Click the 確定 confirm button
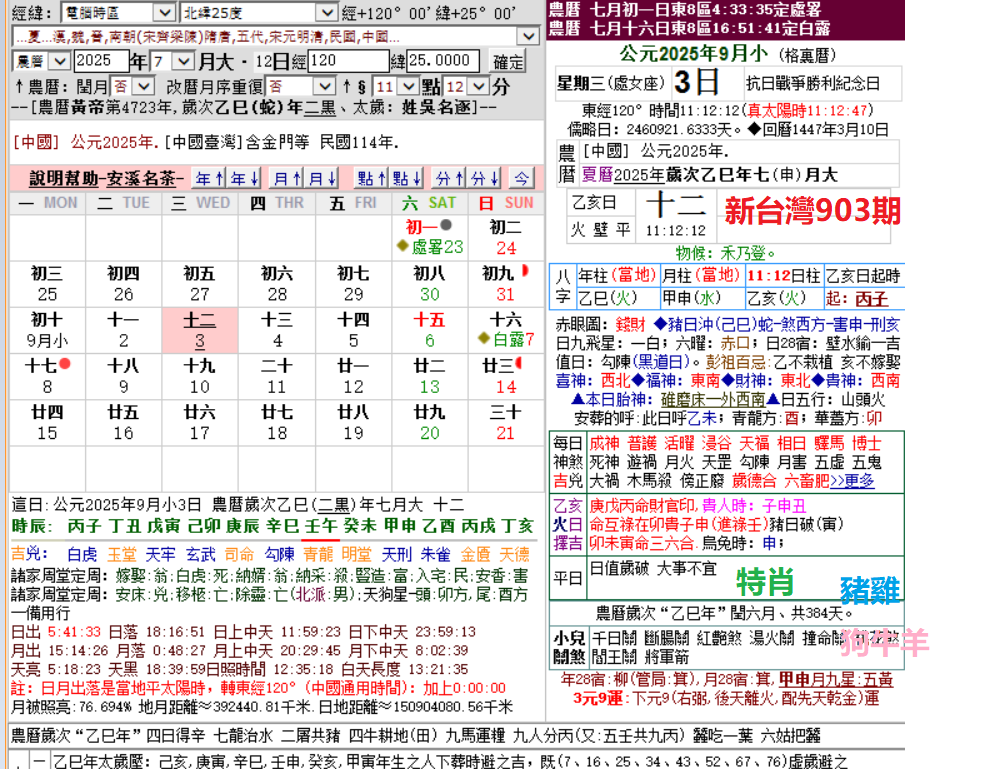The height and width of the screenshot is (769, 996). pos(508,61)
